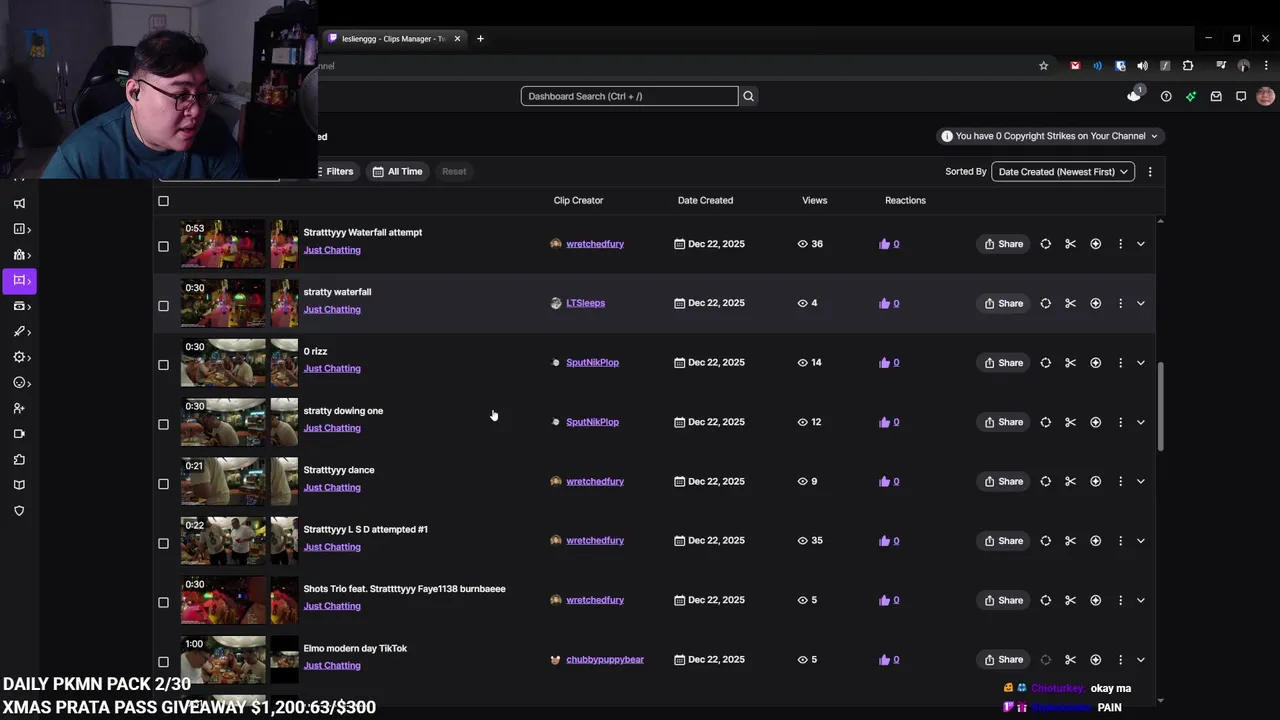This screenshot has height=720, width=1280.
Task: Bookmark page with star icon
Action: point(1043,66)
